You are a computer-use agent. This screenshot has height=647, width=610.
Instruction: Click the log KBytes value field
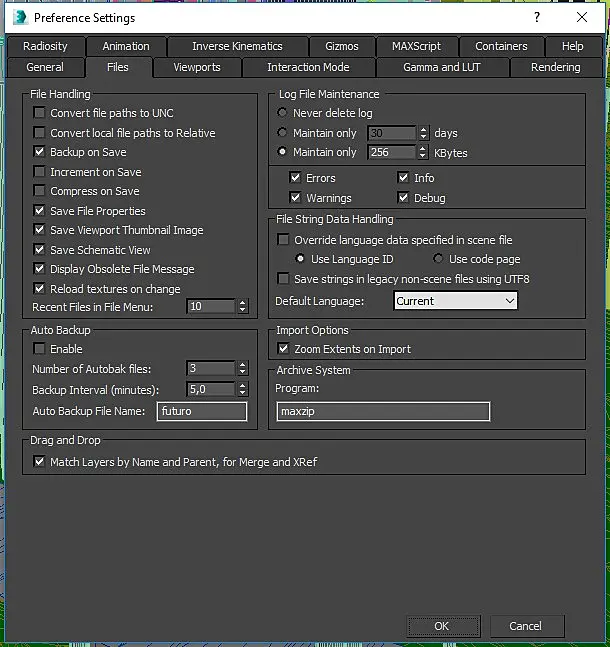[392, 152]
